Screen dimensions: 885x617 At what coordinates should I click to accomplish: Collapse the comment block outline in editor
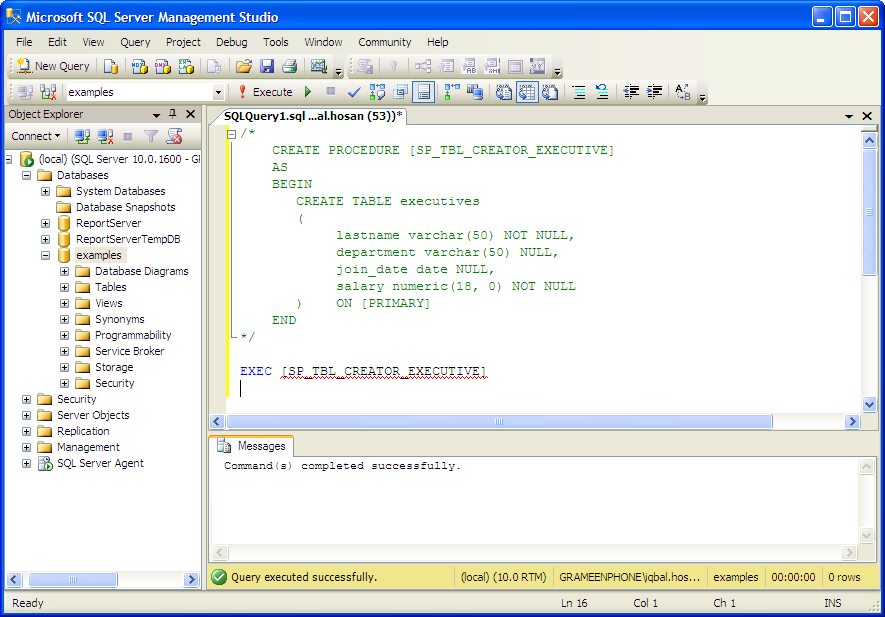[x=231, y=134]
